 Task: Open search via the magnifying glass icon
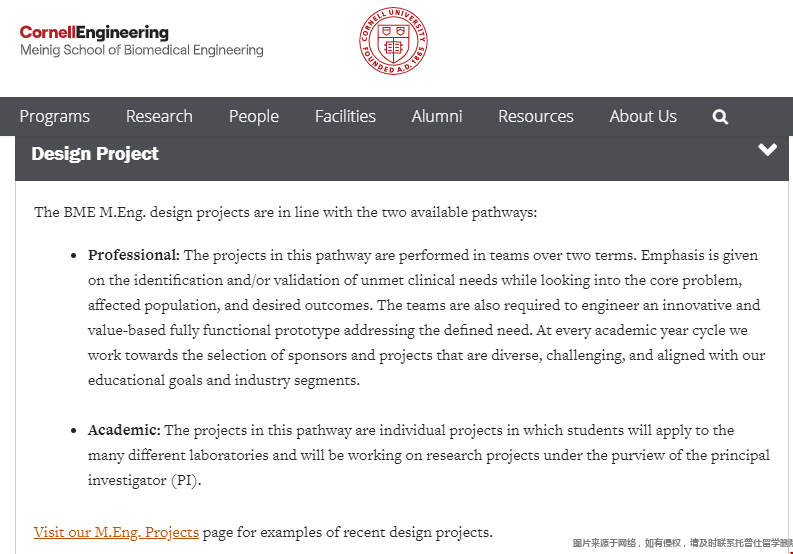pos(720,117)
